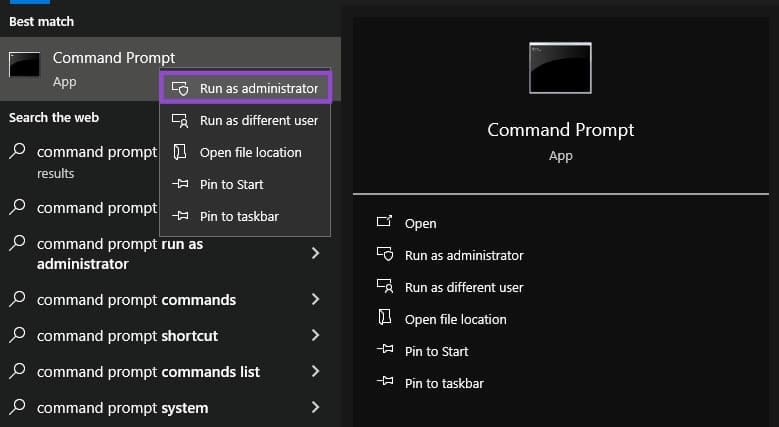Click large Command Prompt thumbnail in details panel

click(x=560, y=68)
